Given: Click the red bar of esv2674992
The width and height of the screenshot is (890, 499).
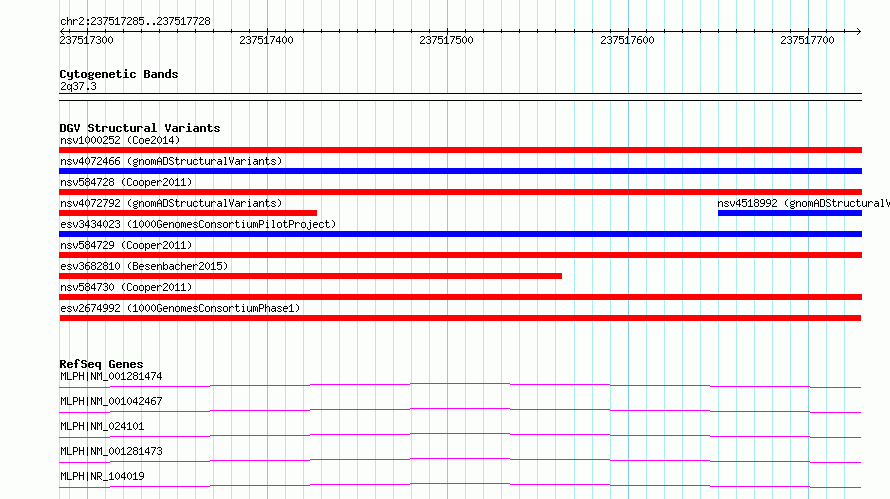Looking at the screenshot, I should (460, 318).
